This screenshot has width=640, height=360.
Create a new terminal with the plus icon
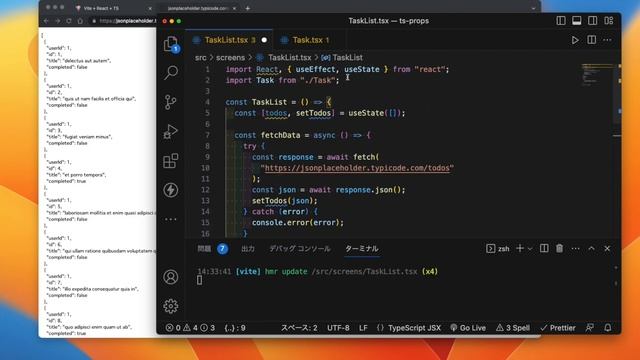pyautogui.click(x=520, y=248)
